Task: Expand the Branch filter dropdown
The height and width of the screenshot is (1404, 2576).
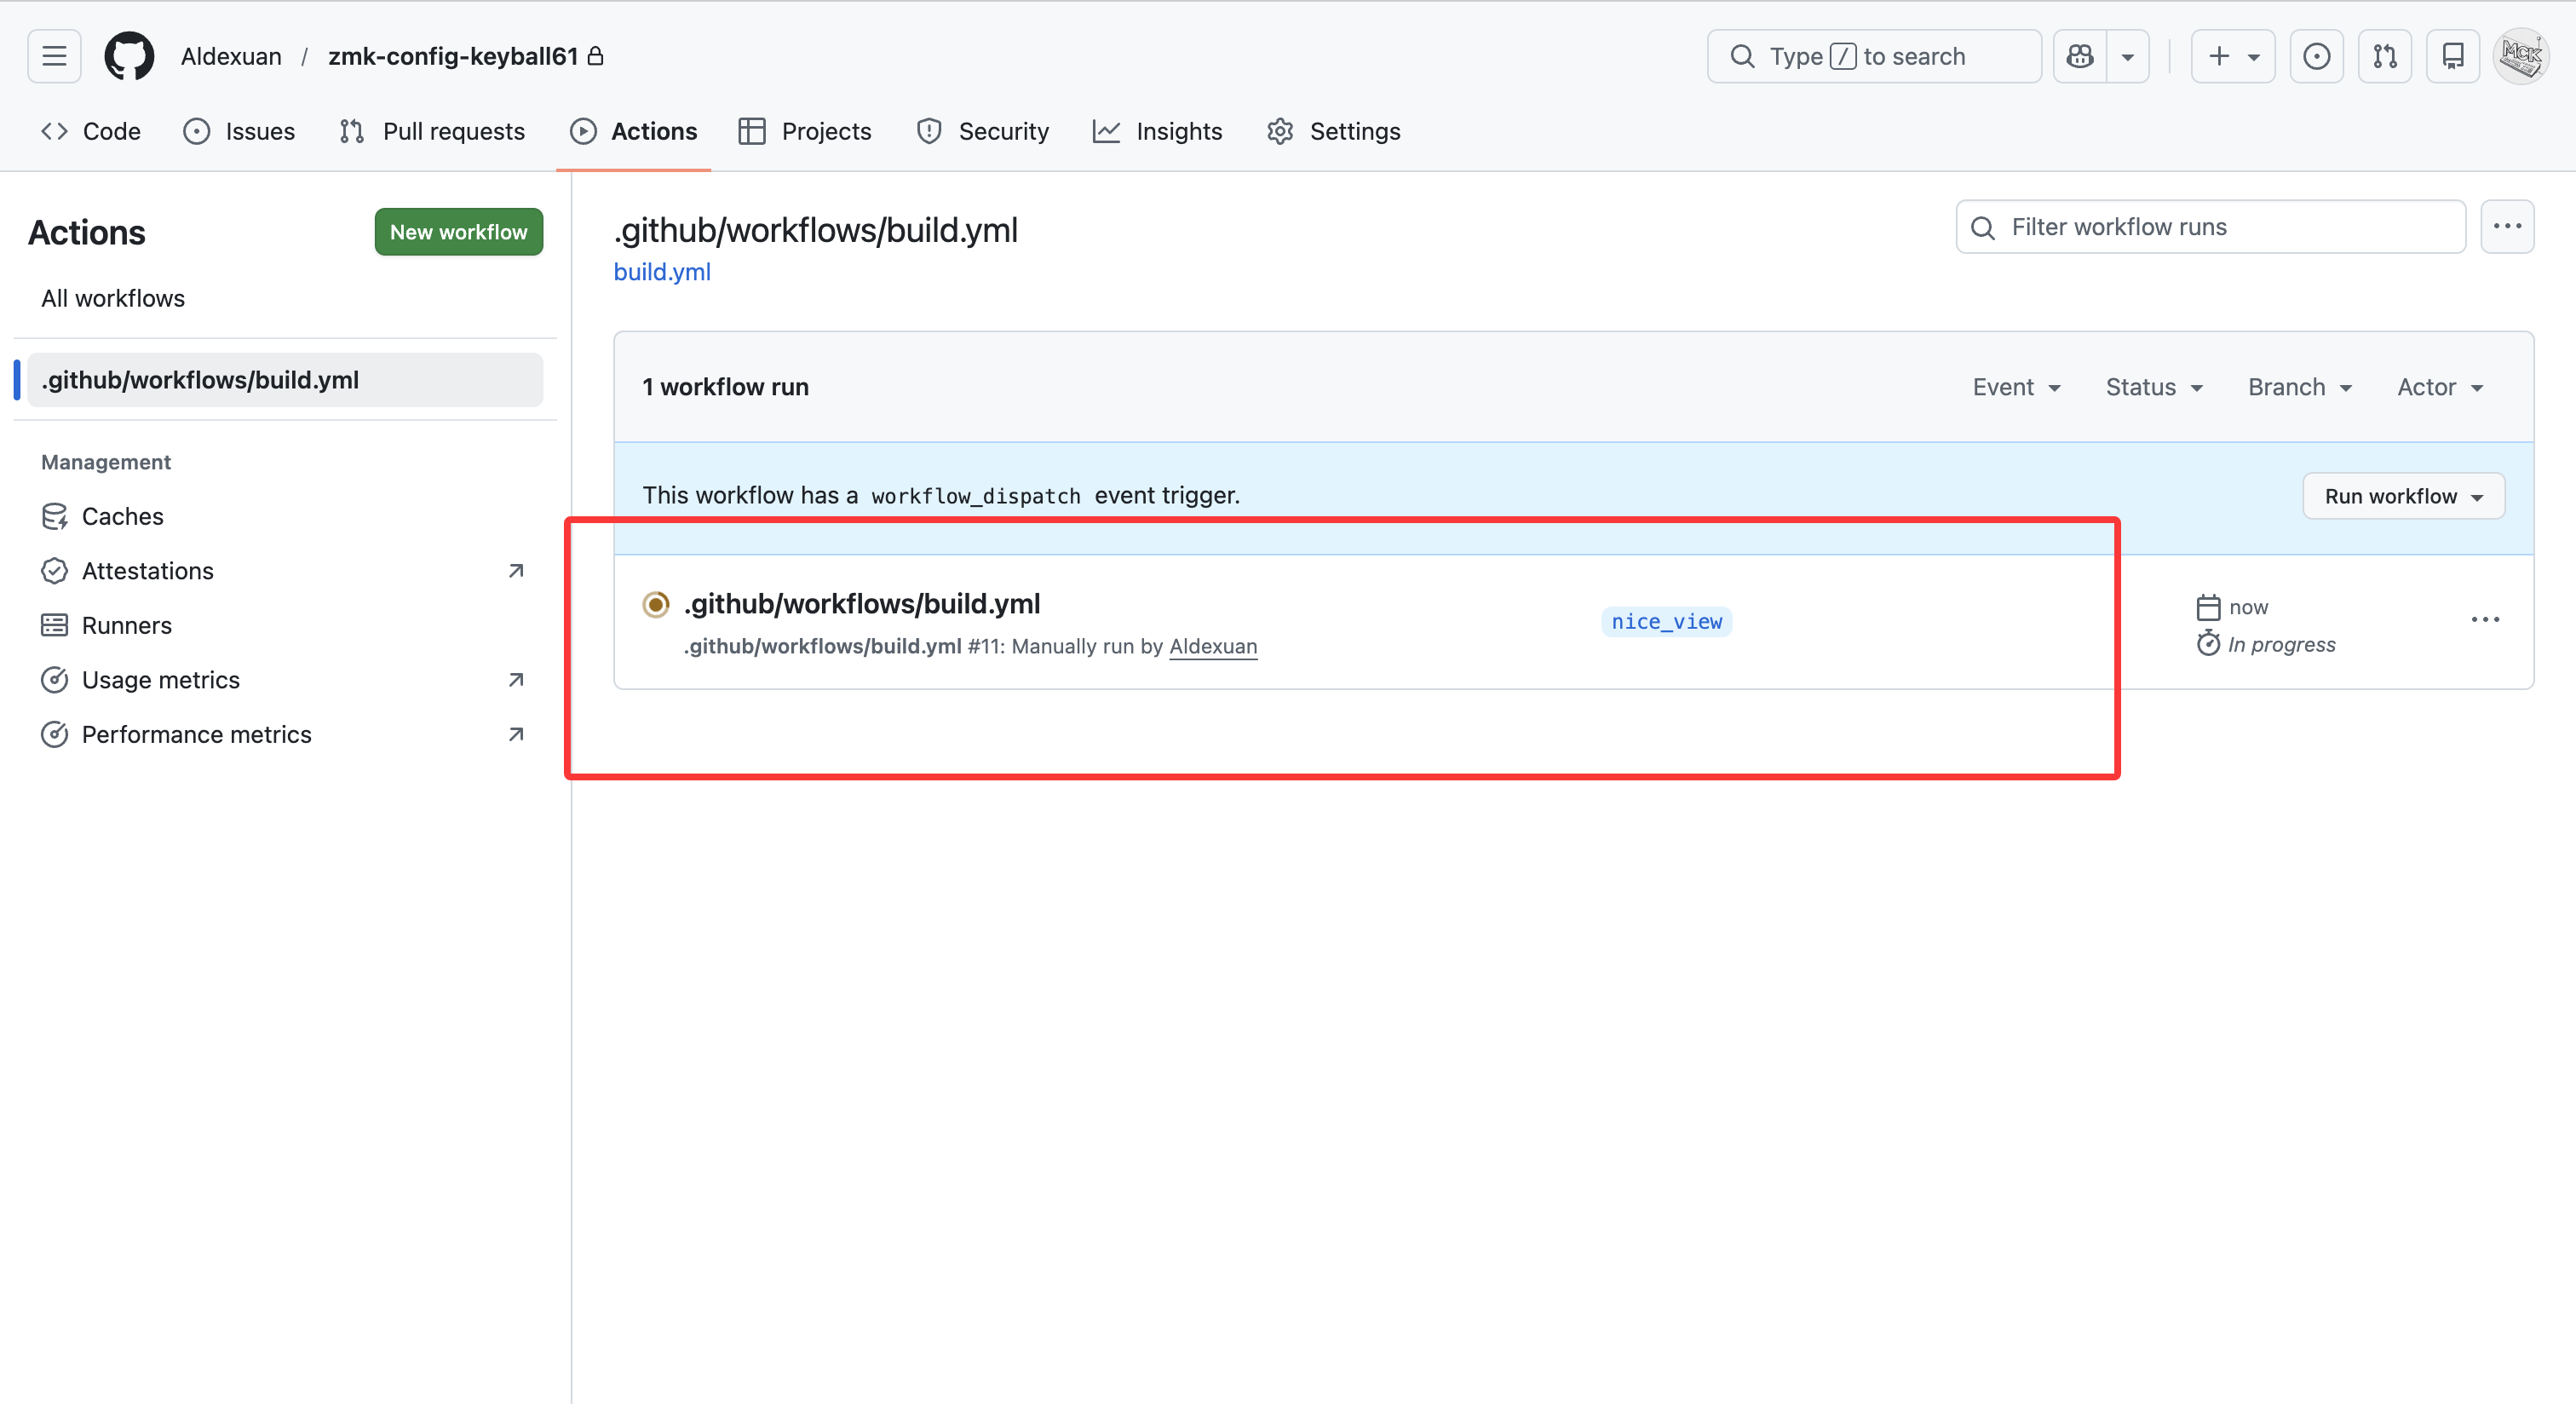Action: point(2299,387)
